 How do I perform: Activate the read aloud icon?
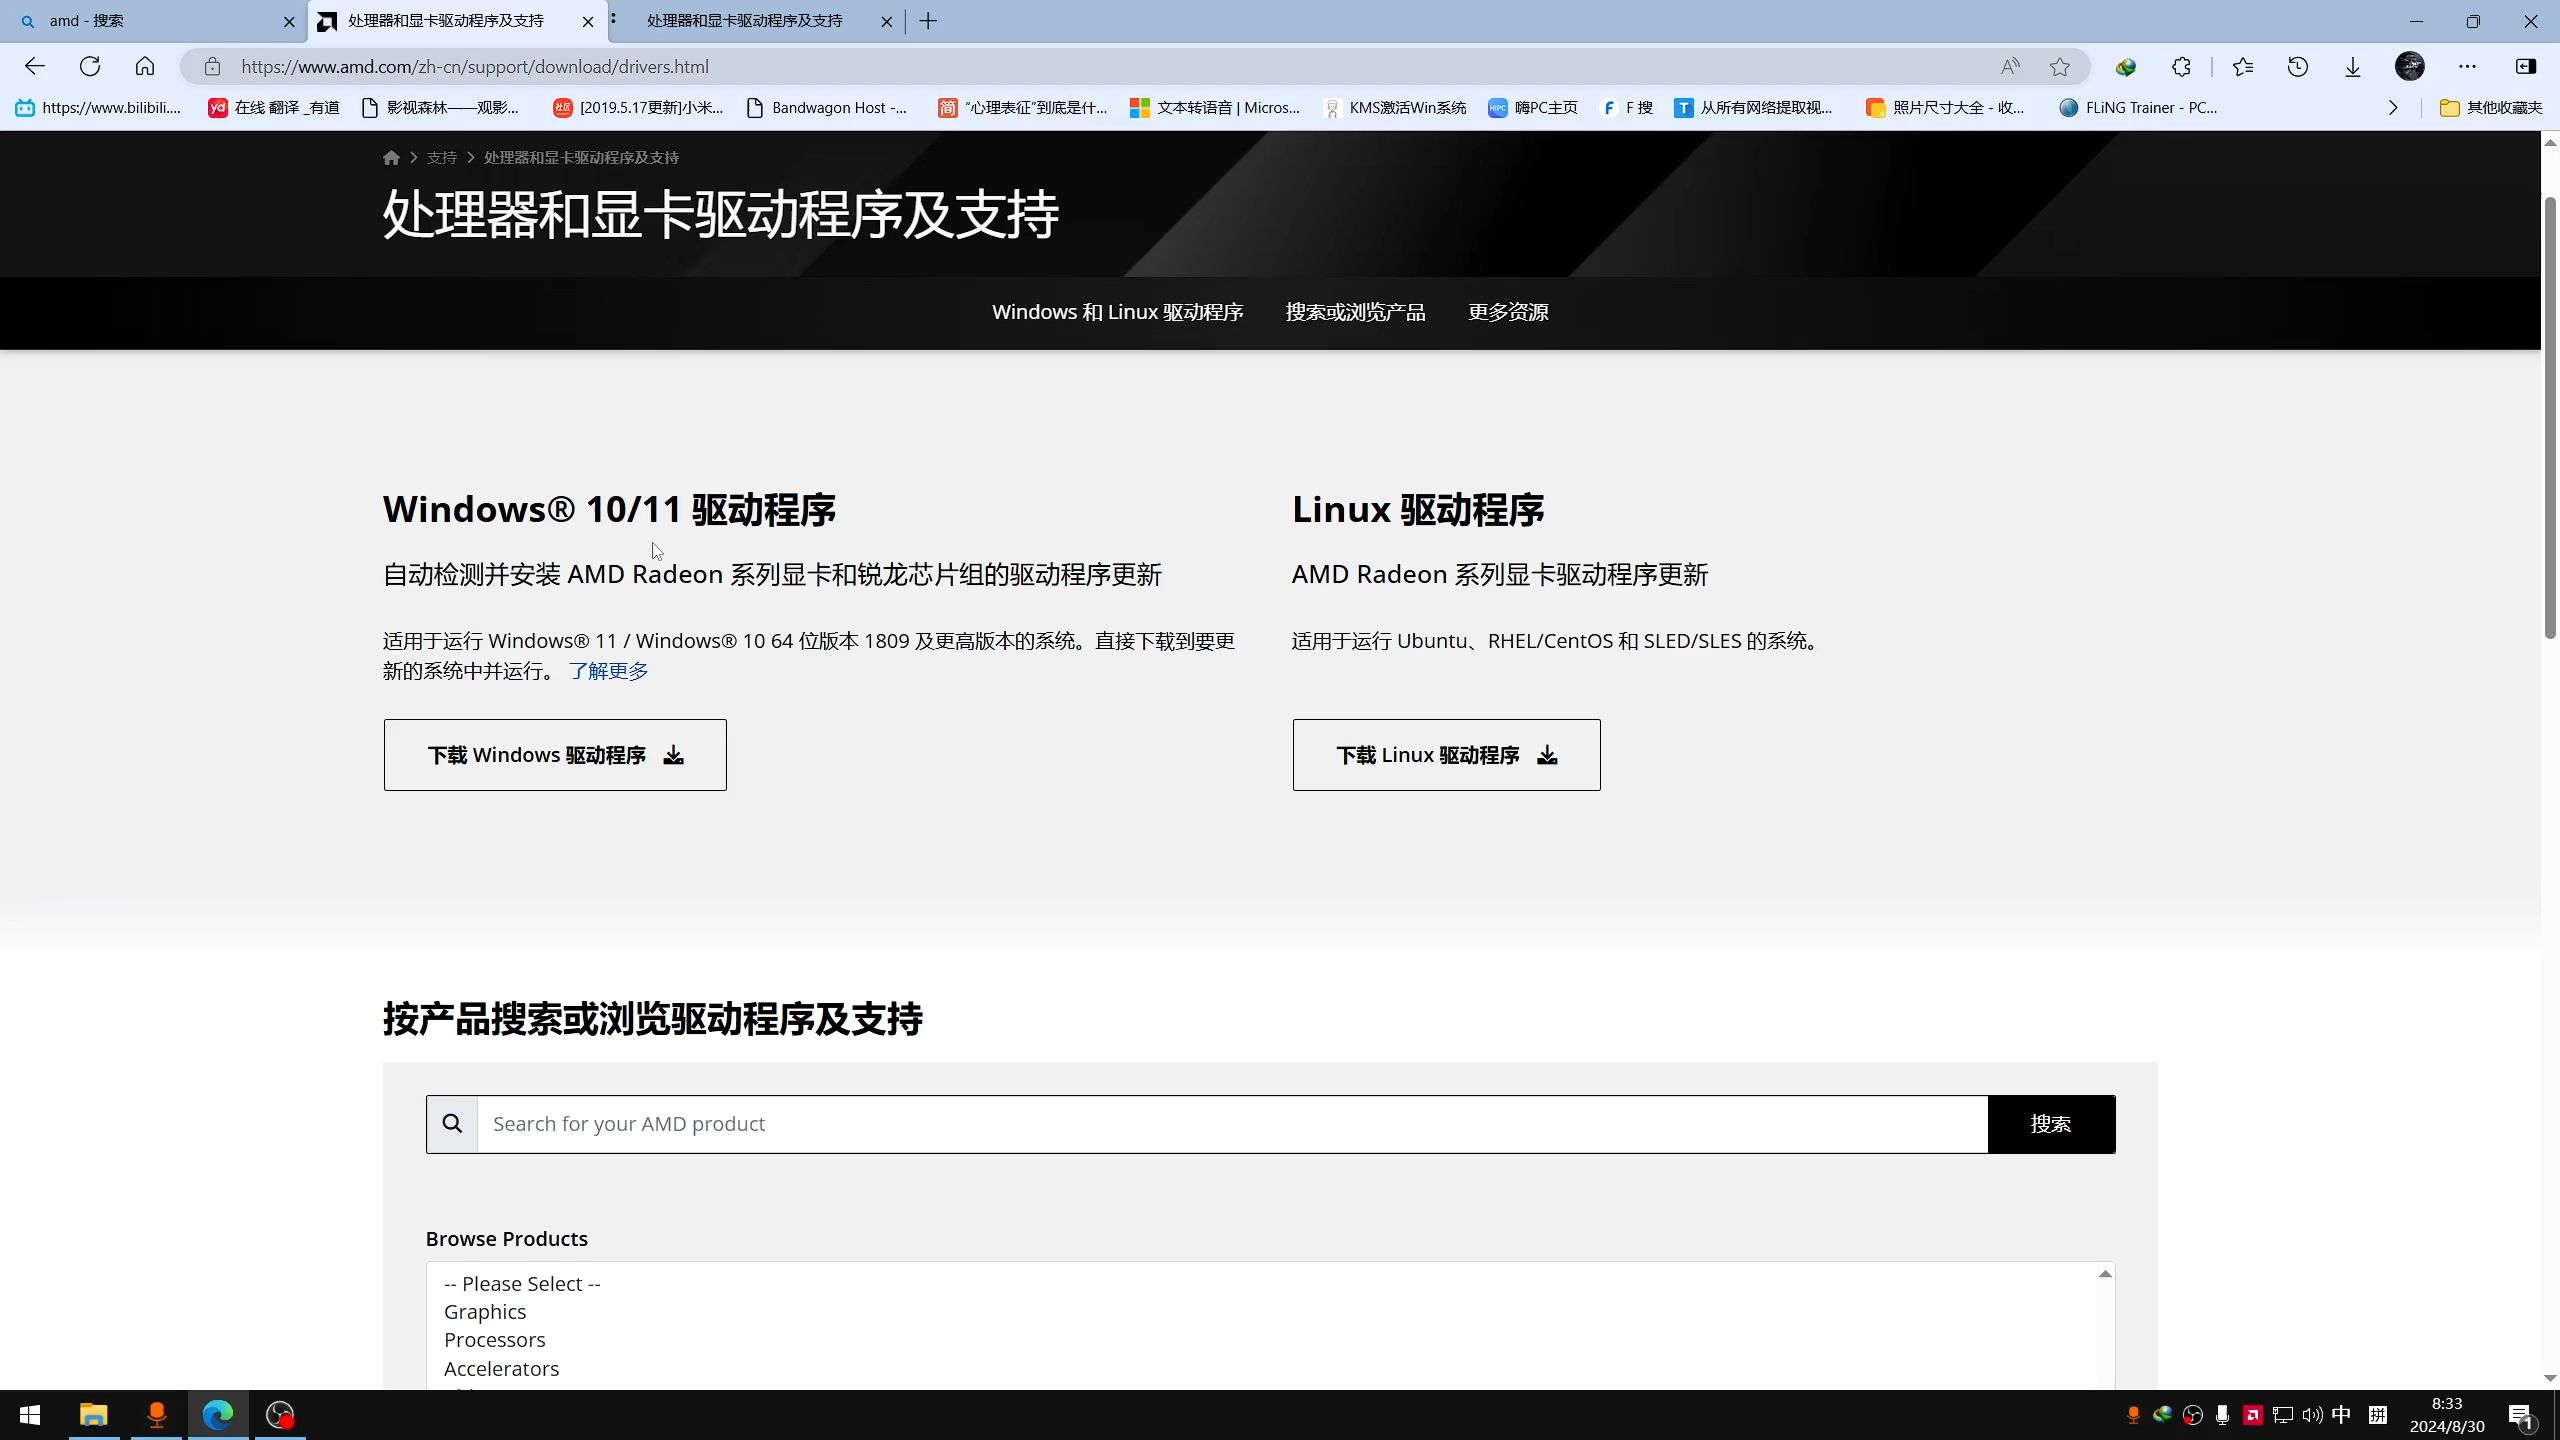coord(2010,67)
